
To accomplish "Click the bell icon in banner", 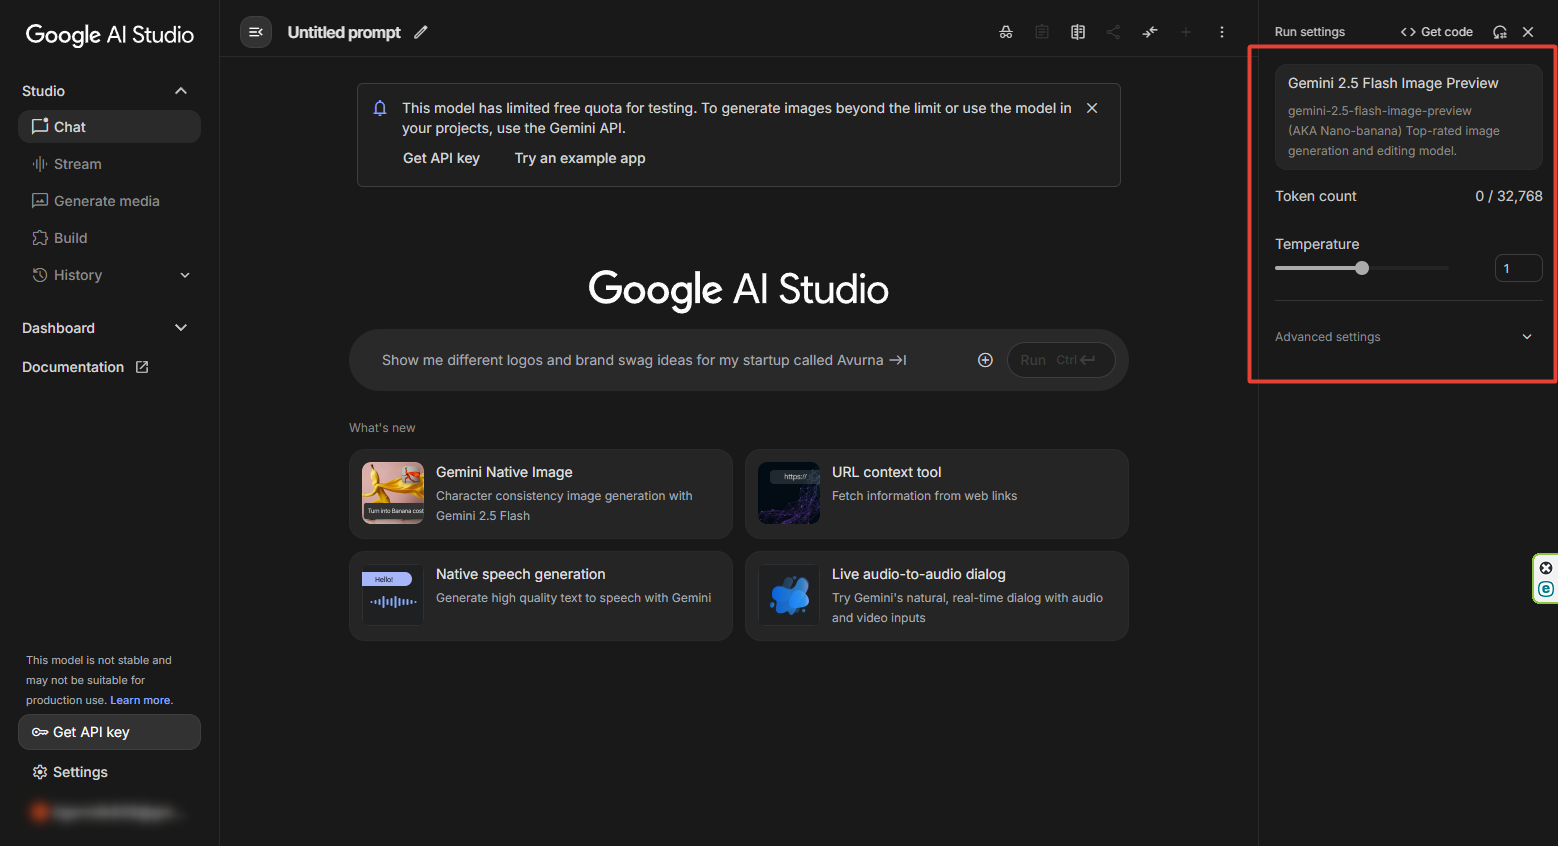I will 380,108.
